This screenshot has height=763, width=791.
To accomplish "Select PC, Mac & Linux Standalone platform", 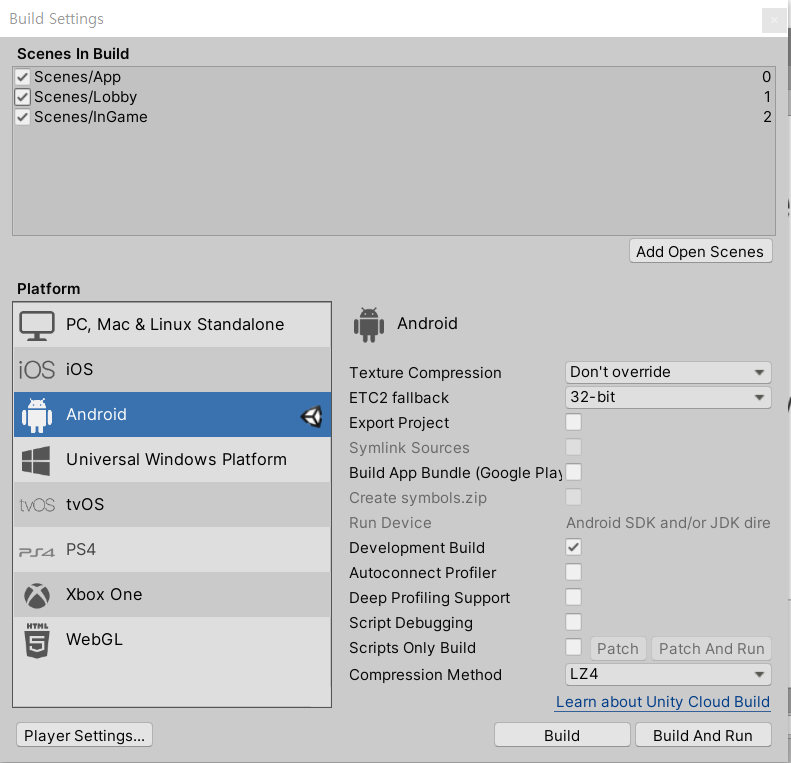I will click(172, 325).
